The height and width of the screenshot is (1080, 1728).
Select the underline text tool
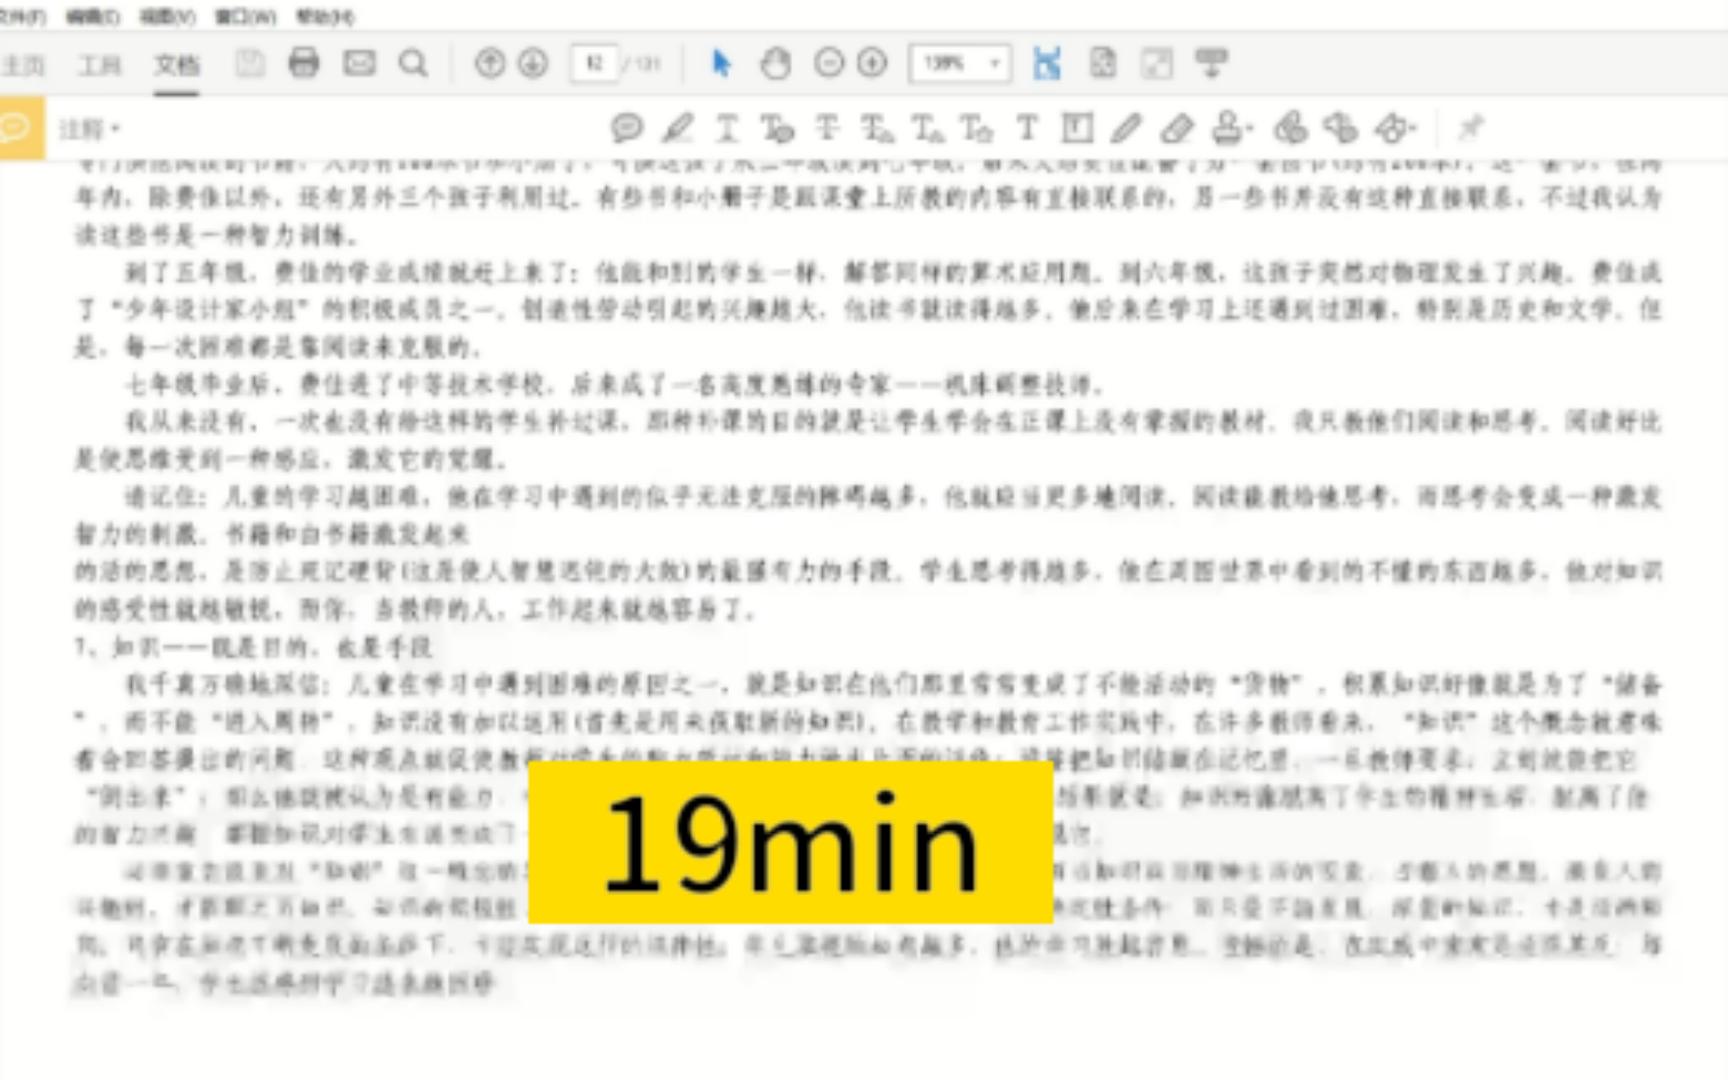[x=727, y=128]
